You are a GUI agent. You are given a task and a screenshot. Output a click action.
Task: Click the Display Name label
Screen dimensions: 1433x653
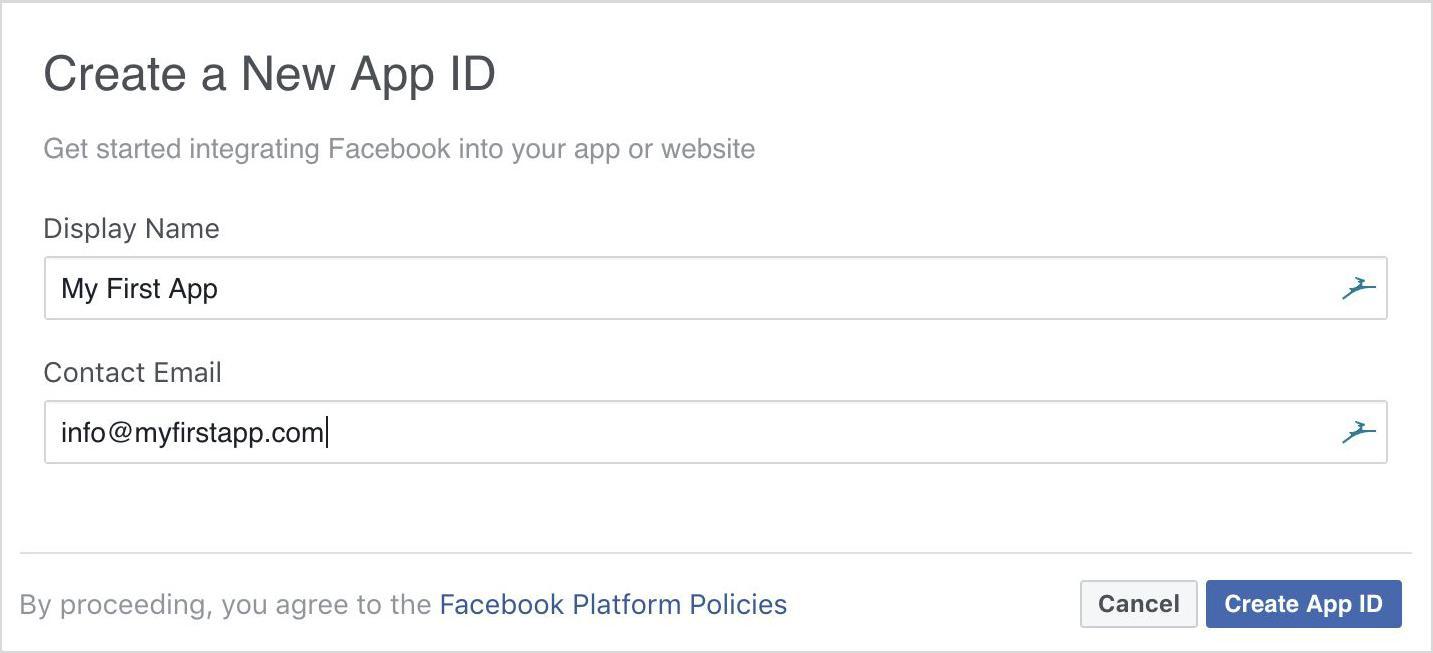click(131, 229)
